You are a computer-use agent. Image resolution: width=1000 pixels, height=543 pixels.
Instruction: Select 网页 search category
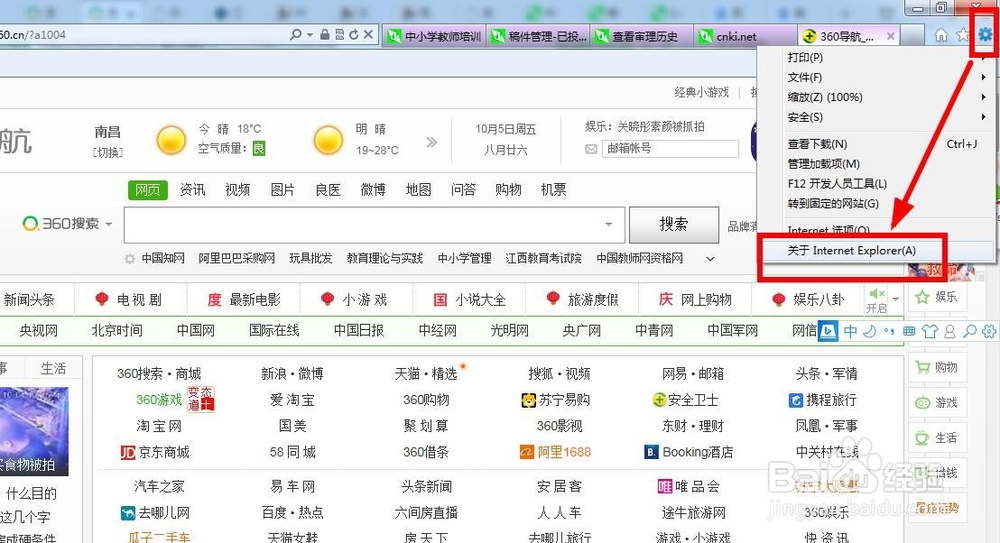[147, 190]
